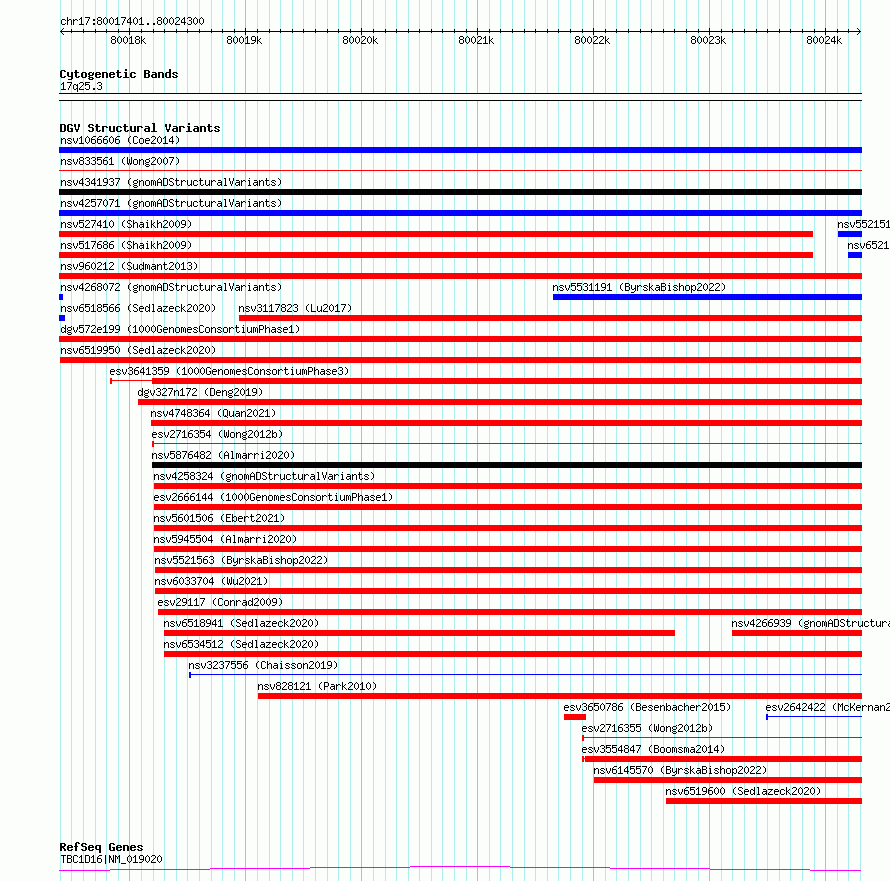890x881 pixels.
Task: Open the nsv5876482 (Almarri2020) label
Action: pos(223,455)
